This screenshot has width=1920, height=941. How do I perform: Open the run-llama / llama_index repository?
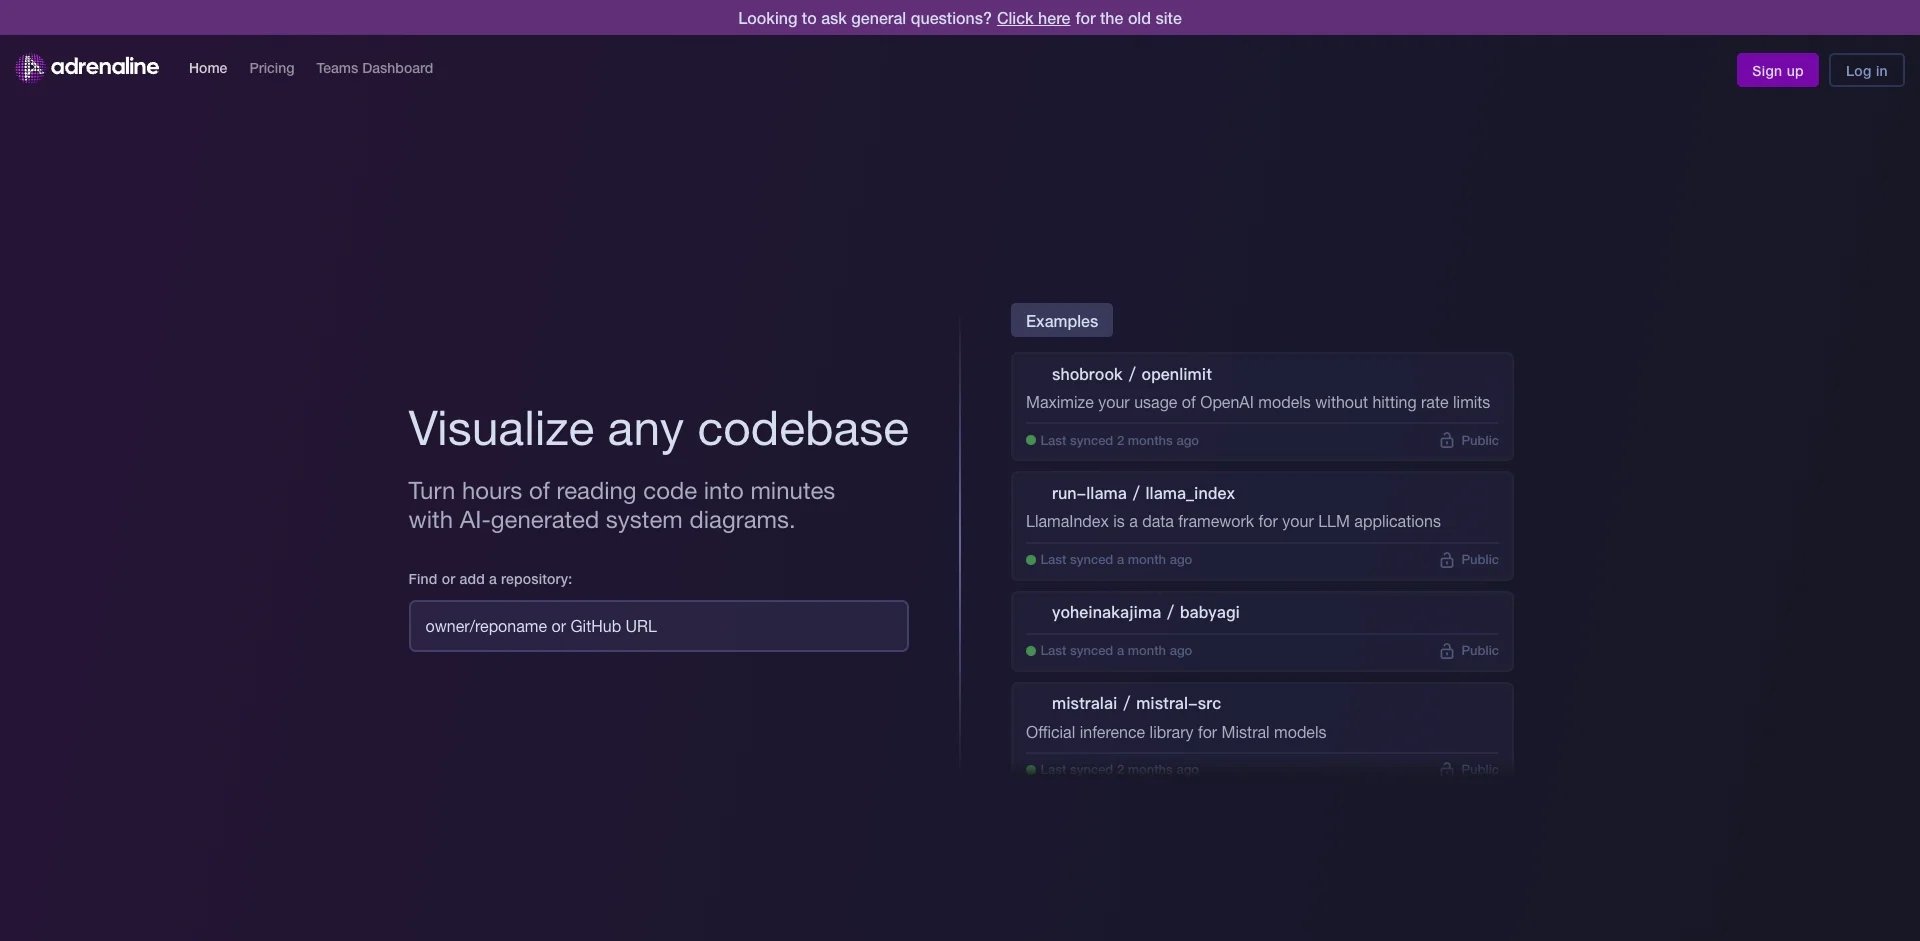pyautogui.click(x=1262, y=526)
